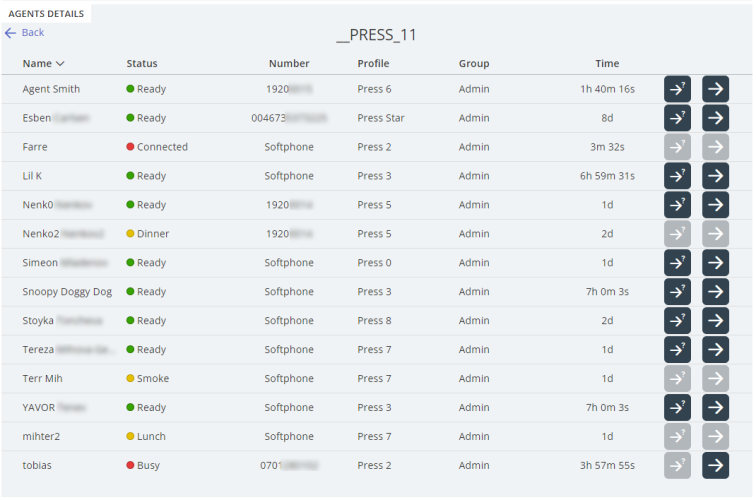Sort by the Time column header
Viewport: 756px width, 500px height.
[607, 64]
